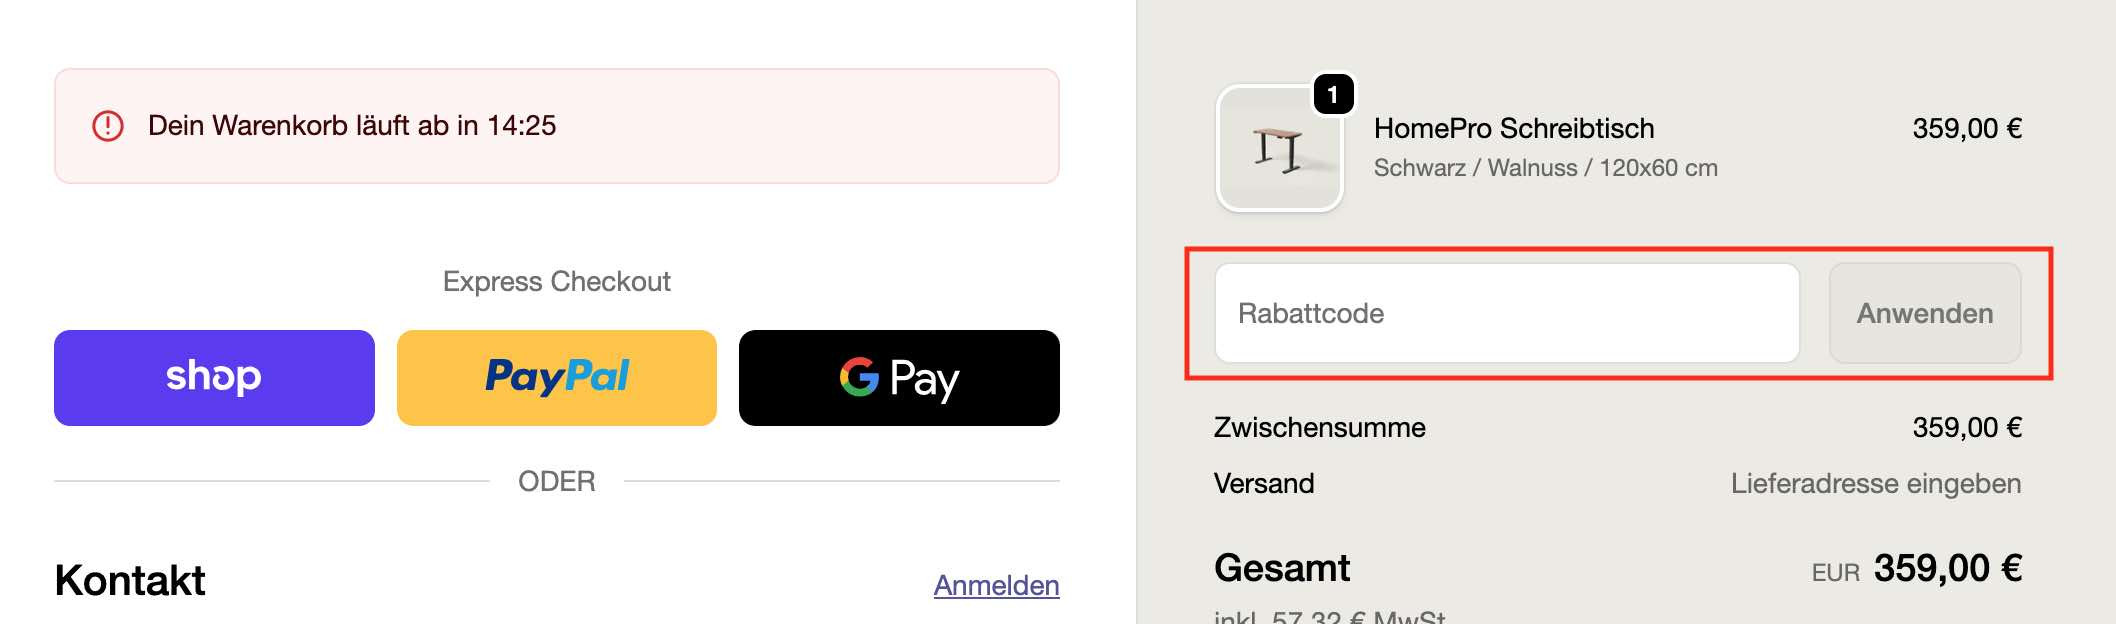The width and height of the screenshot is (2116, 624).
Task: Click the ODER divider text
Action: (557, 481)
